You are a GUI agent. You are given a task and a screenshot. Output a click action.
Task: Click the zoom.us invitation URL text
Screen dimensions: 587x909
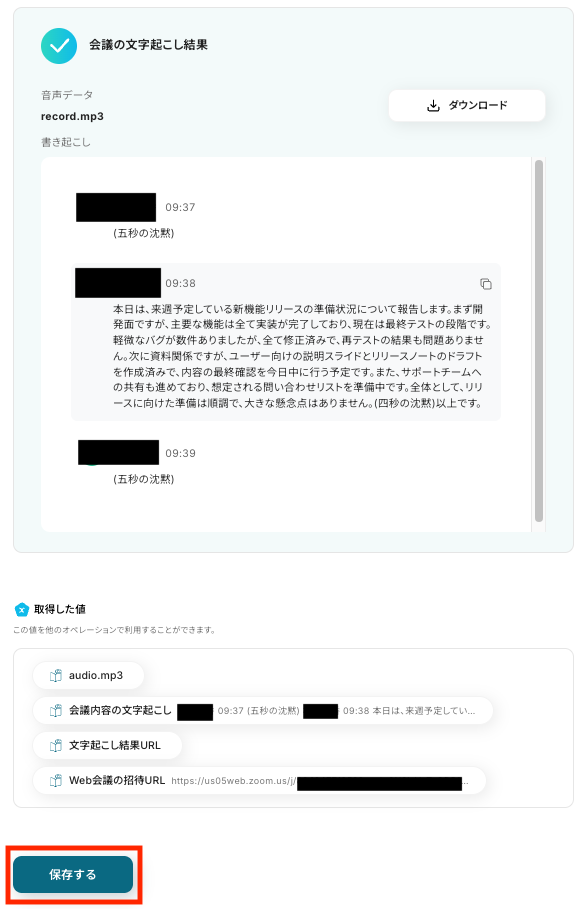click(x=320, y=781)
